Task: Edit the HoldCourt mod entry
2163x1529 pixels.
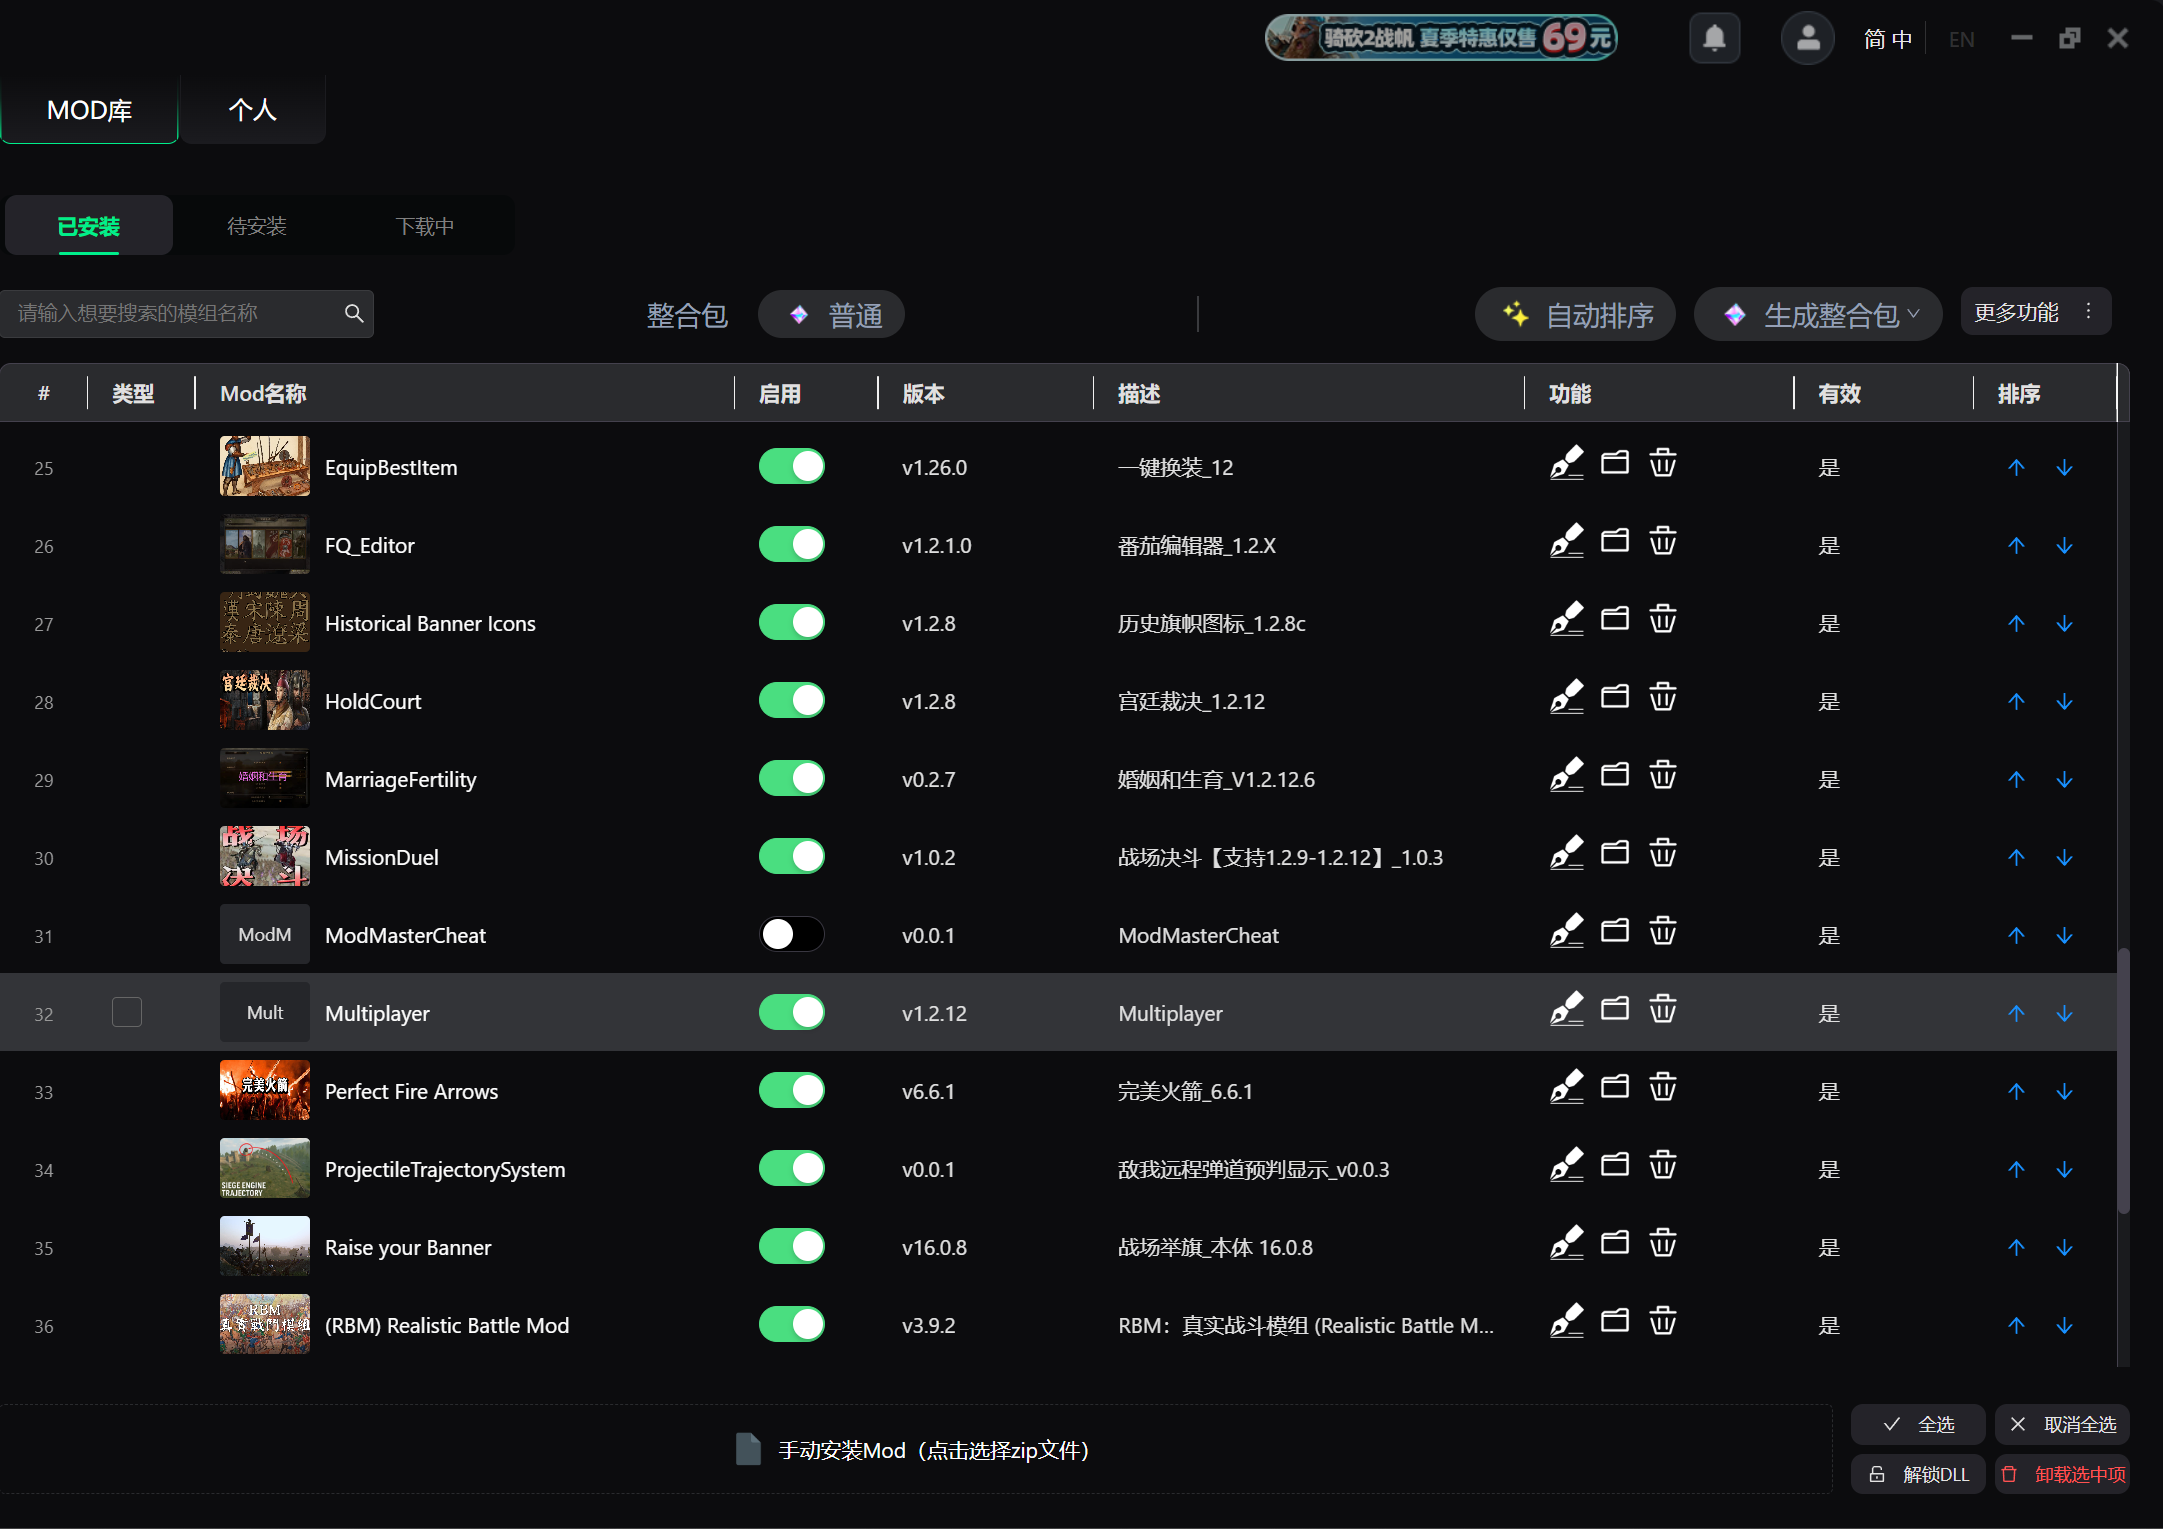Action: click(x=1567, y=697)
